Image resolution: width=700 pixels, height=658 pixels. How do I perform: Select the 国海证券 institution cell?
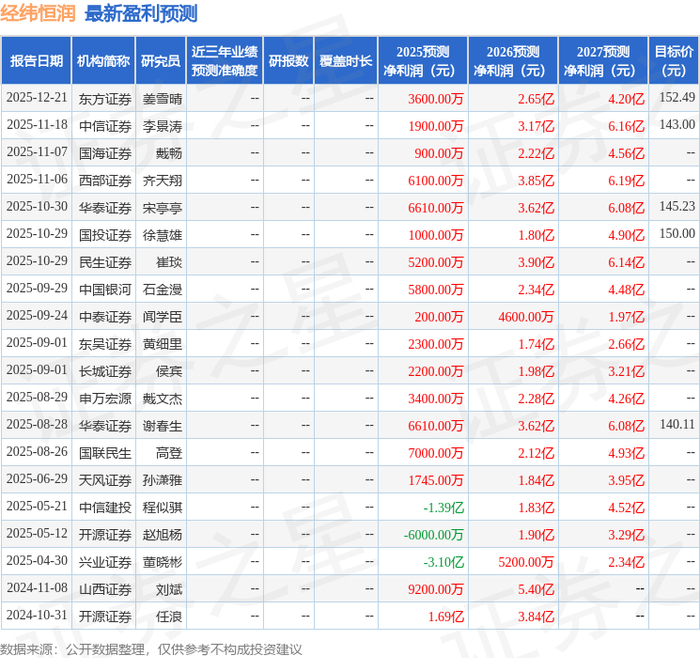tap(105, 153)
